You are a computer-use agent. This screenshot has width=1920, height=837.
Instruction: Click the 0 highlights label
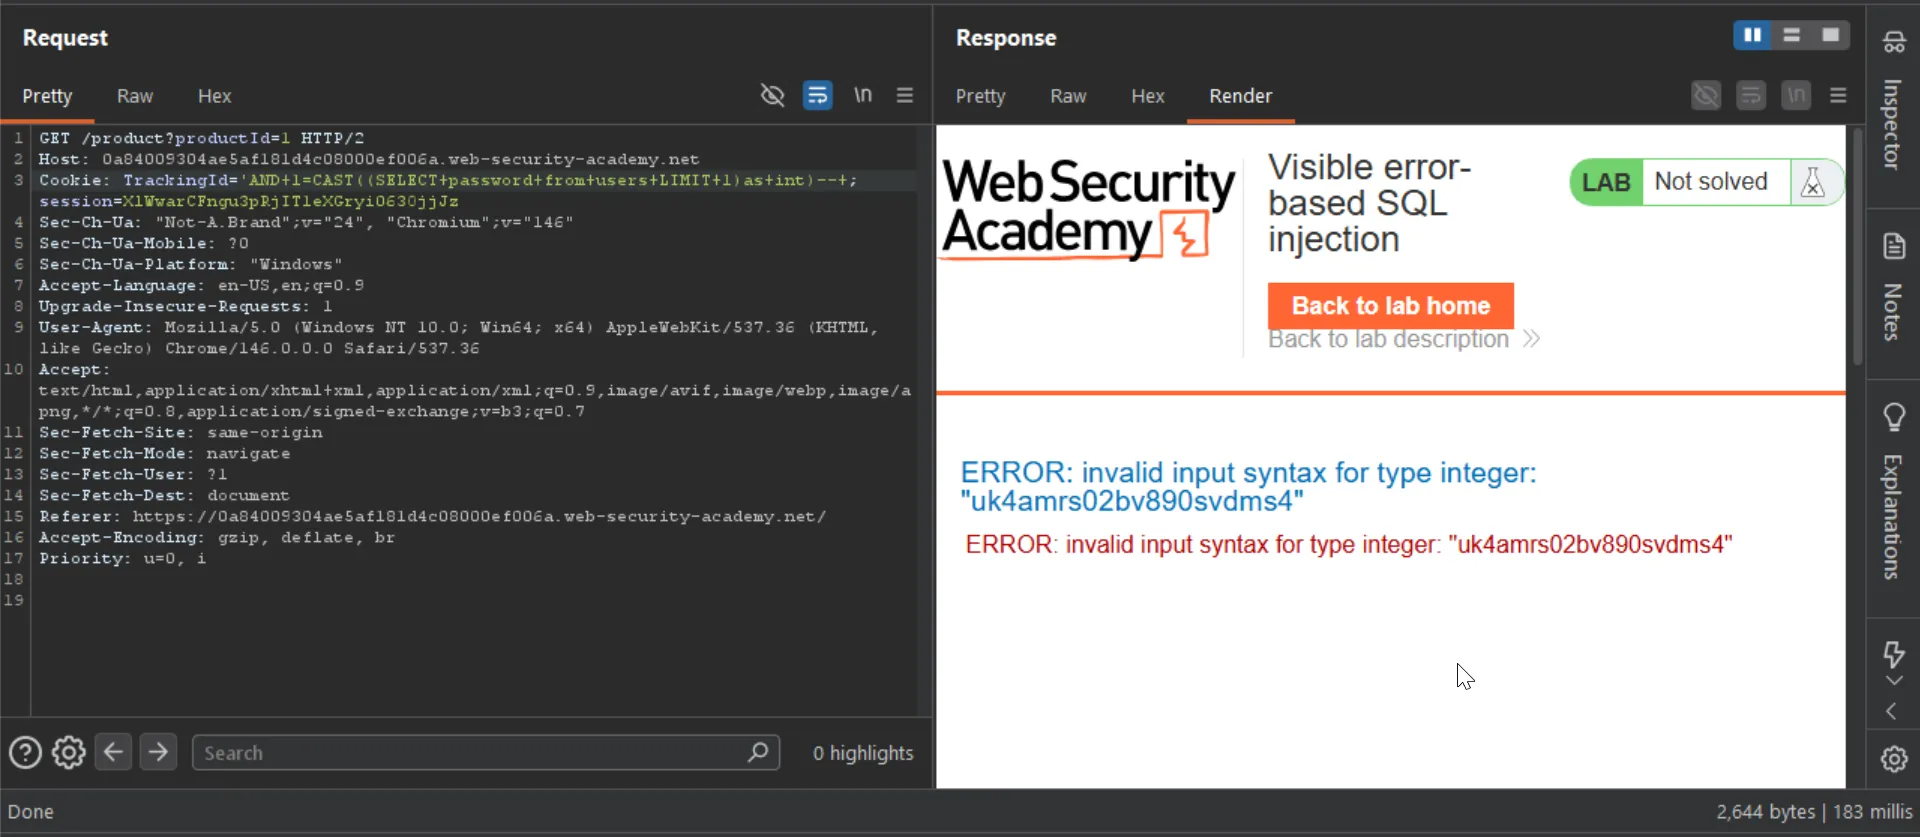click(863, 753)
